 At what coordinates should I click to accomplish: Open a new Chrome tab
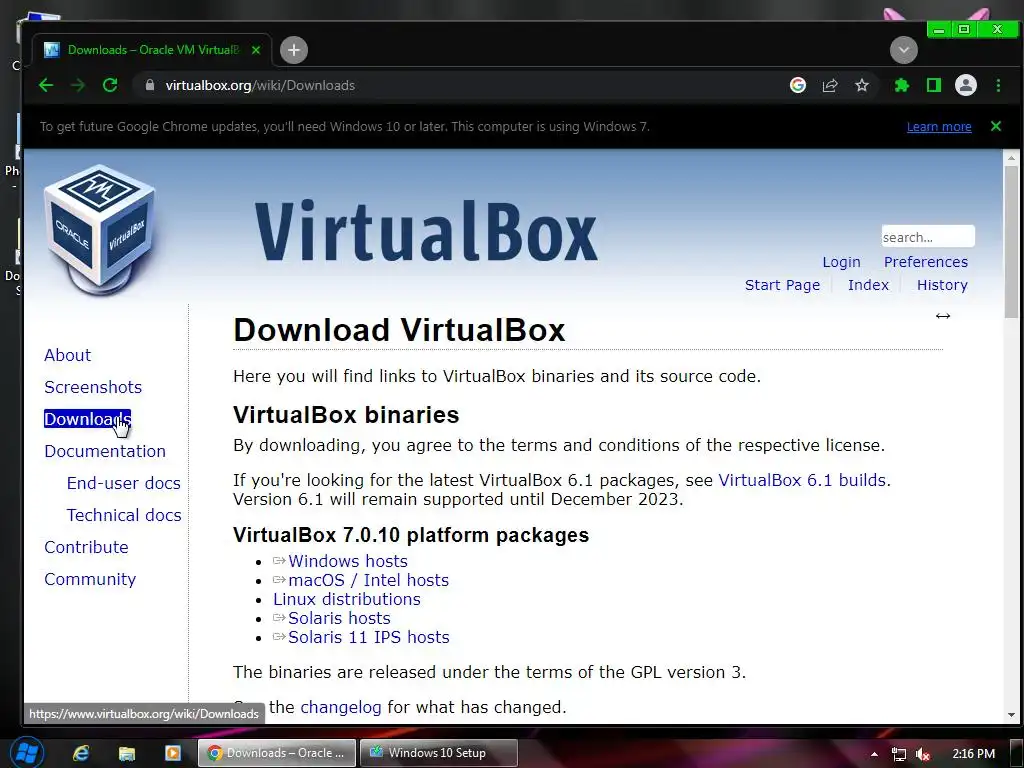click(x=294, y=50)
